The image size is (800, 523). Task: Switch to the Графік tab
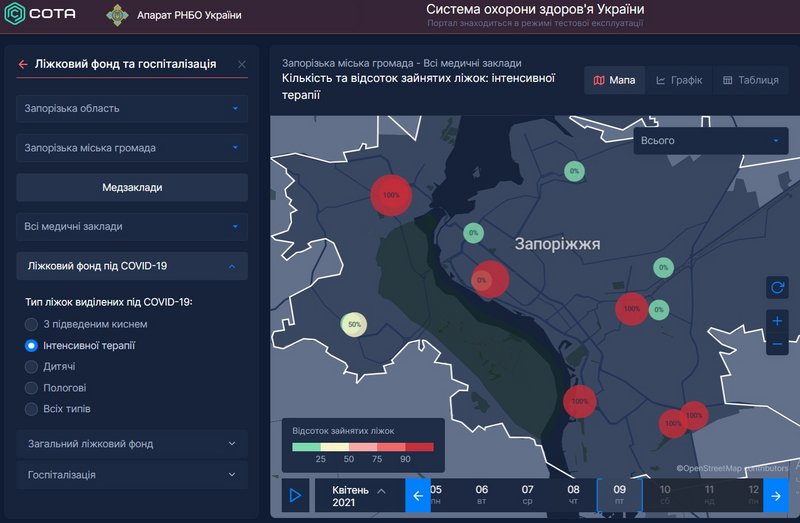679,81
